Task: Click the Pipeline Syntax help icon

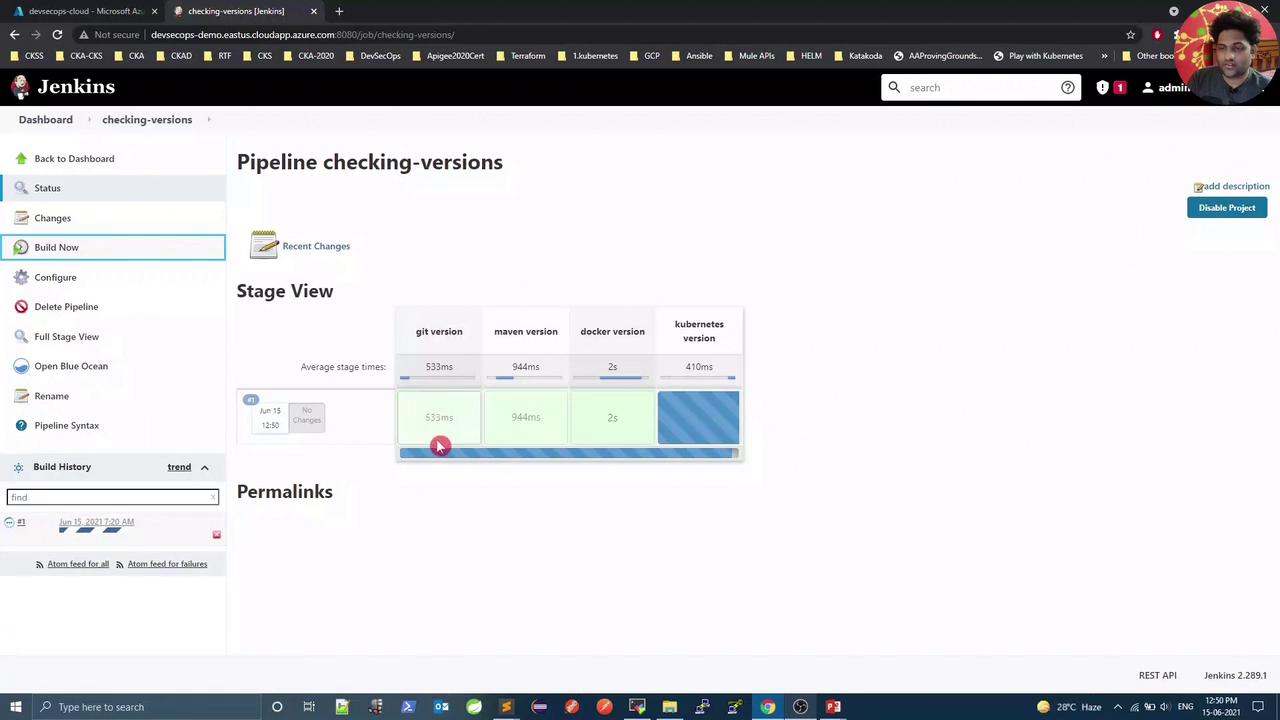Action: click(x=21, y=425)
